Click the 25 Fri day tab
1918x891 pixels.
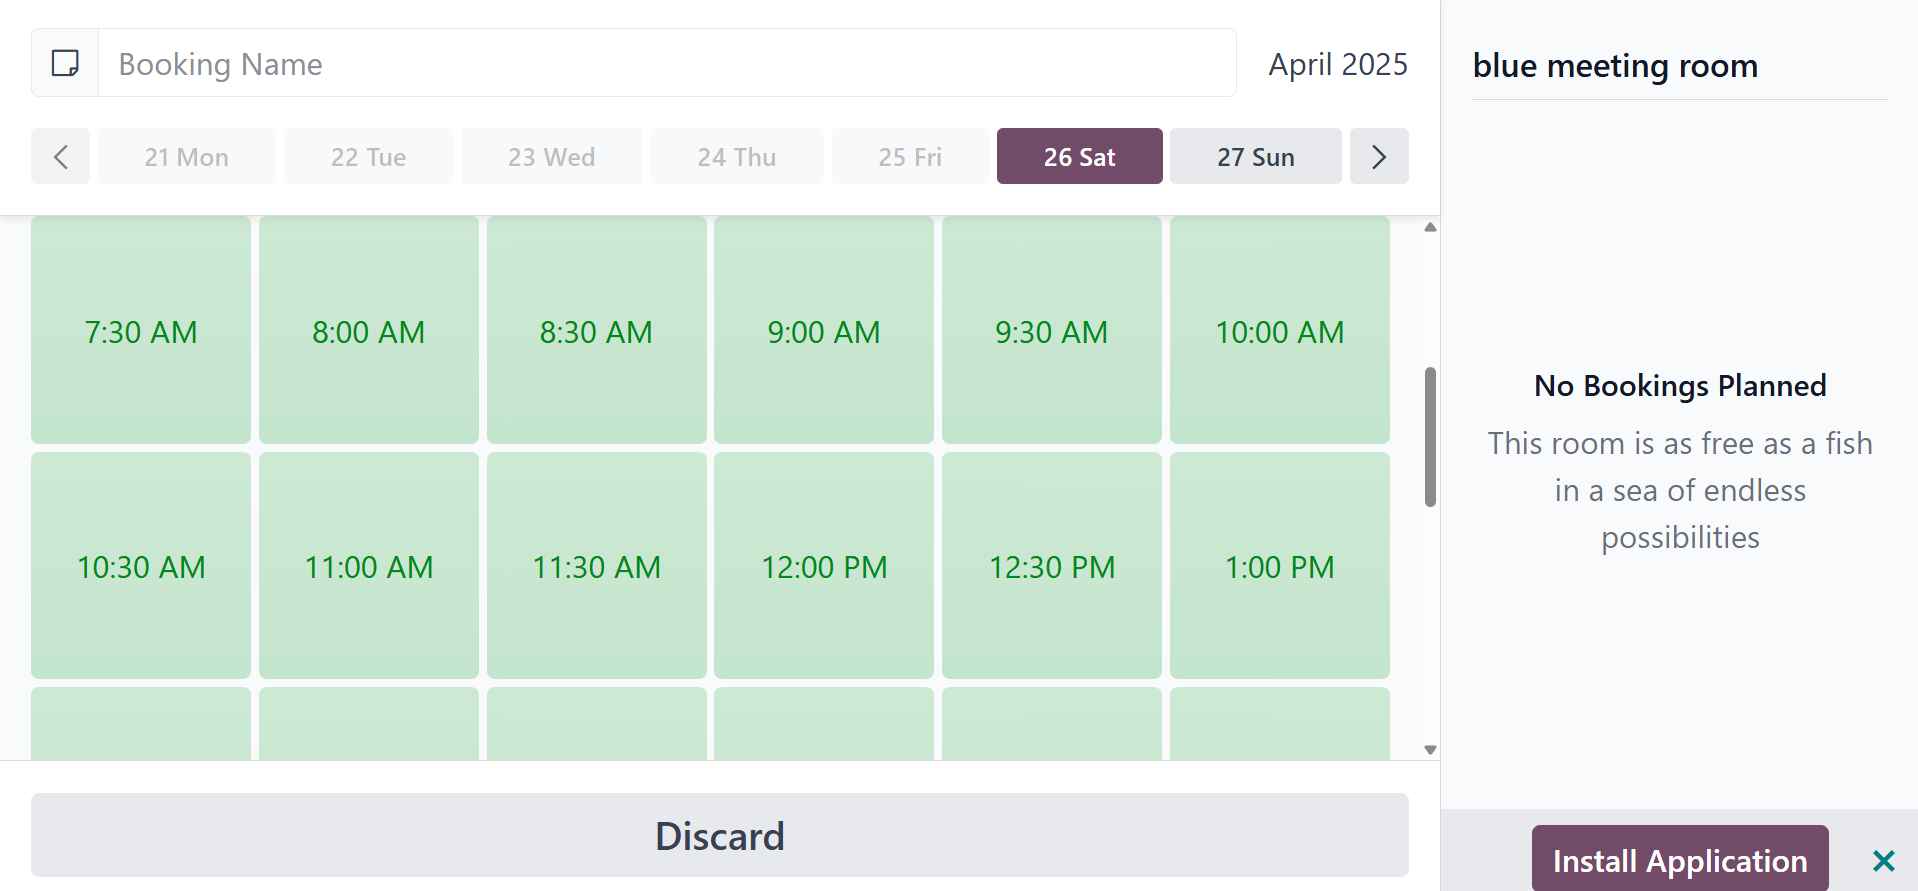910,157
